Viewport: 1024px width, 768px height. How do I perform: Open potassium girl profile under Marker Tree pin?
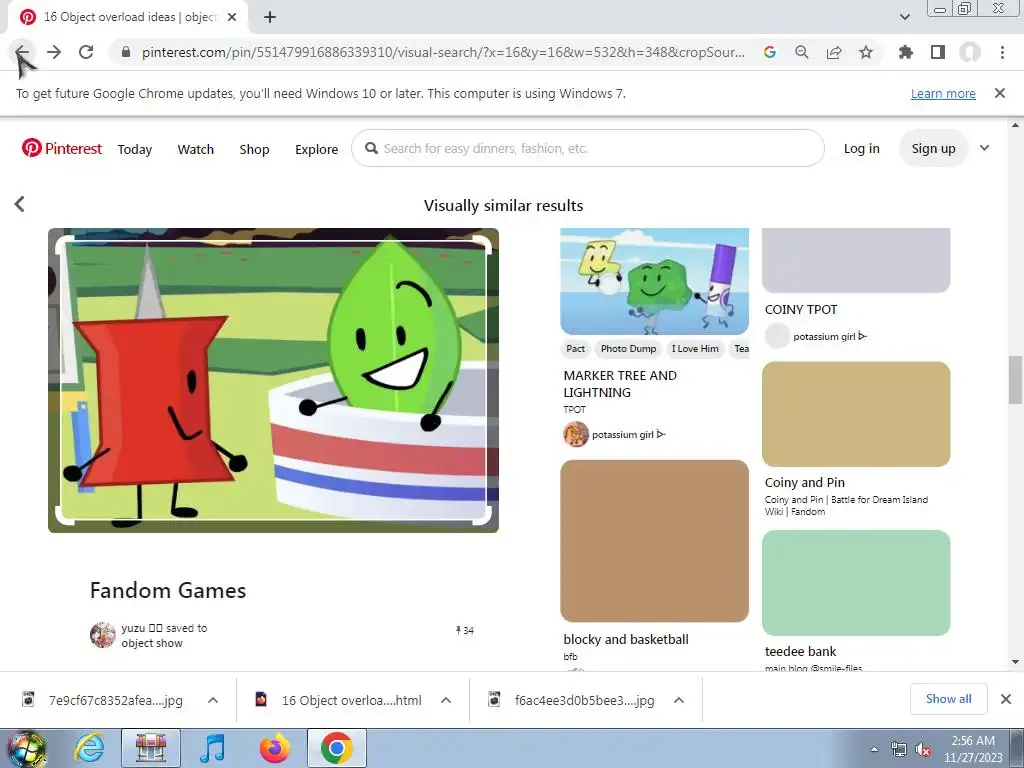[x=628, y=434]
